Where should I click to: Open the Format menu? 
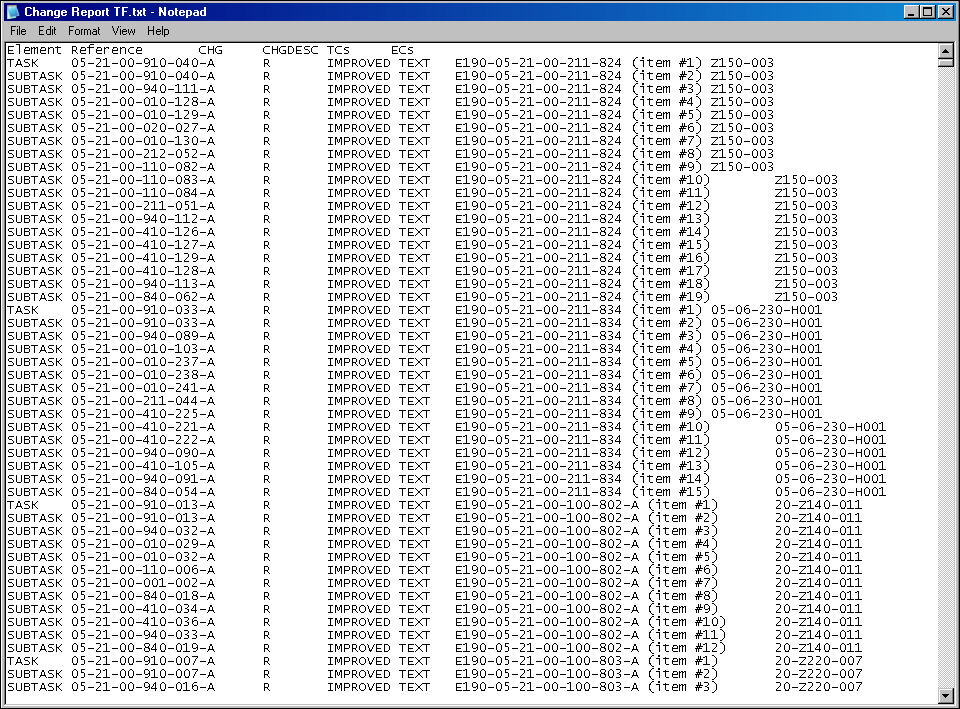(84, 31)
